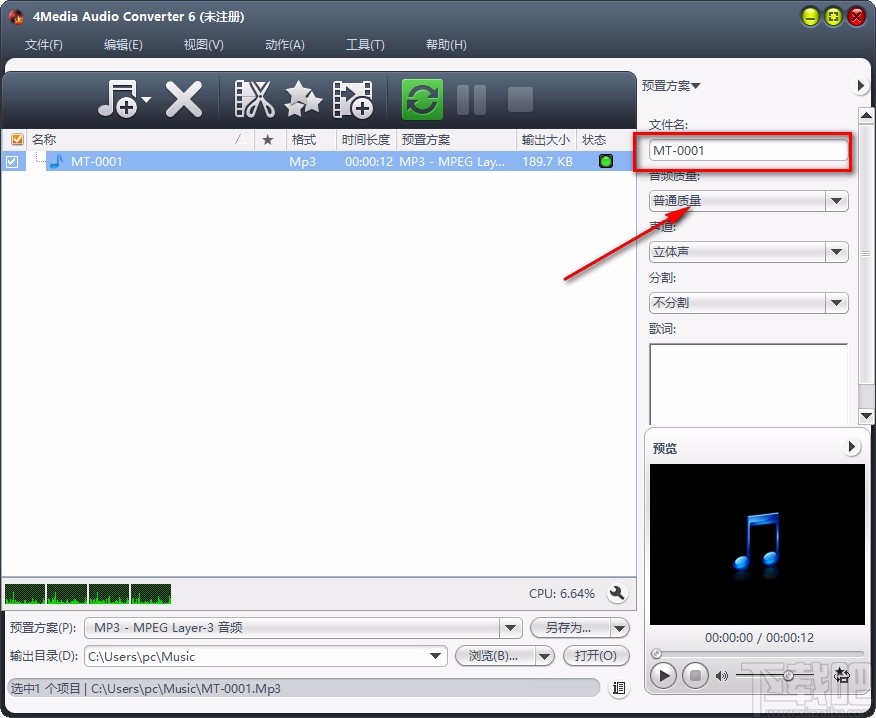This screenshot has width=876, height=718.
Task: Mute the preview with the speaker icon
Action: click(x=722, y=676)
